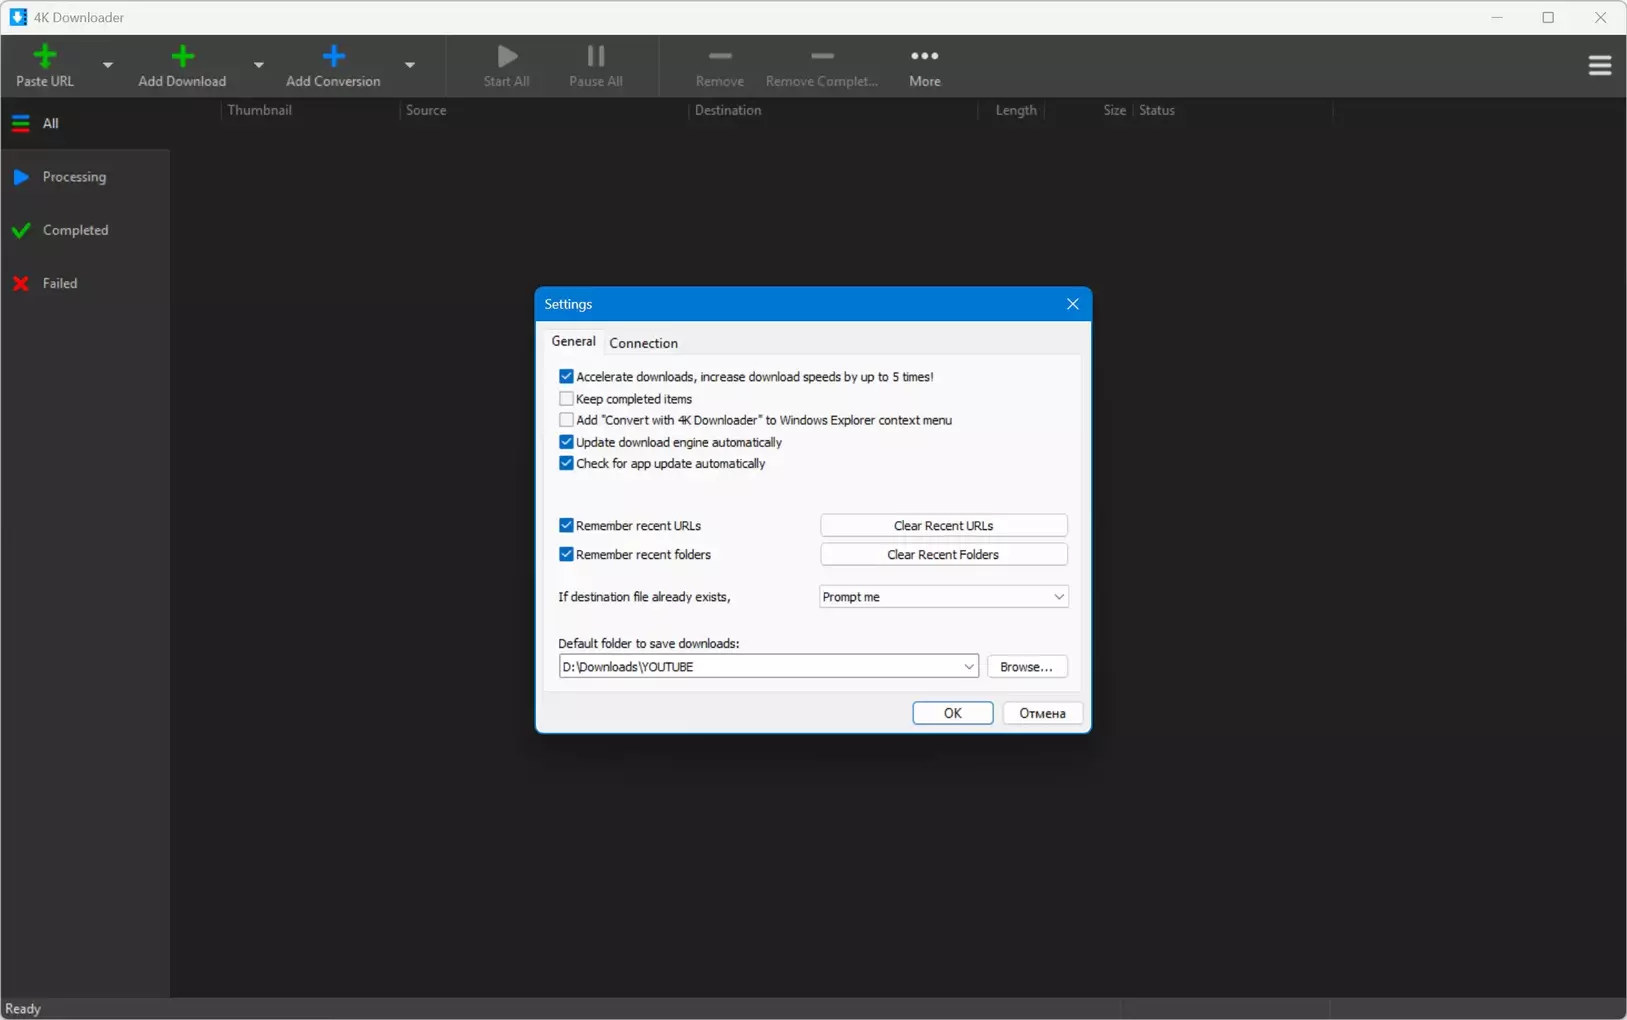Viewport: 1627px width, 1020px height.
Task: Switch to the Connection tab
Action: pos(643,343)
